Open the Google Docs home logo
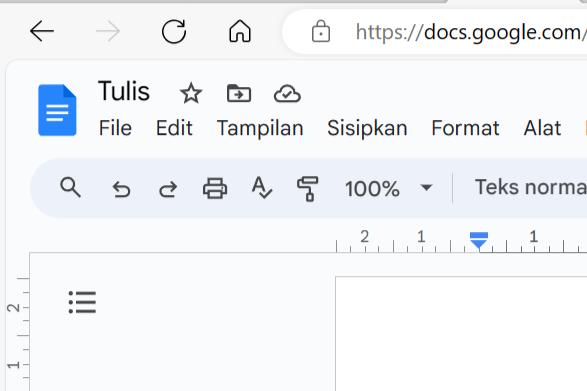This screenshot has width=587, height=391. pyautogui.click(x=57, y=110)
